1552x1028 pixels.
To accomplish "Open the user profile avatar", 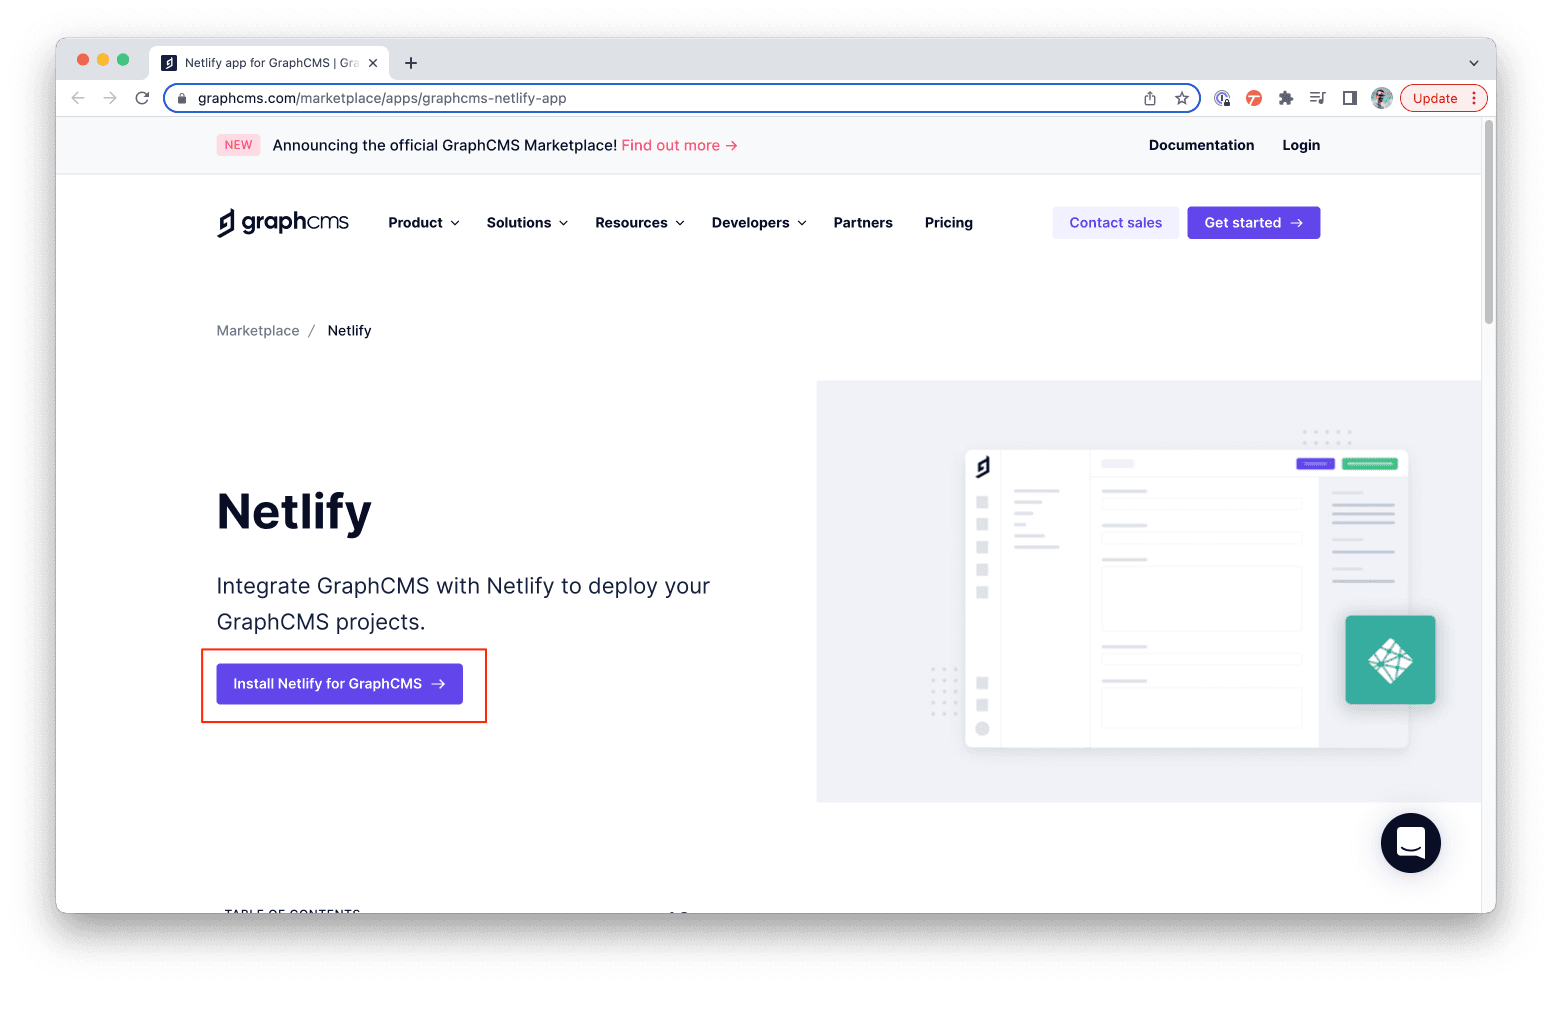I will pos(1381,98).
